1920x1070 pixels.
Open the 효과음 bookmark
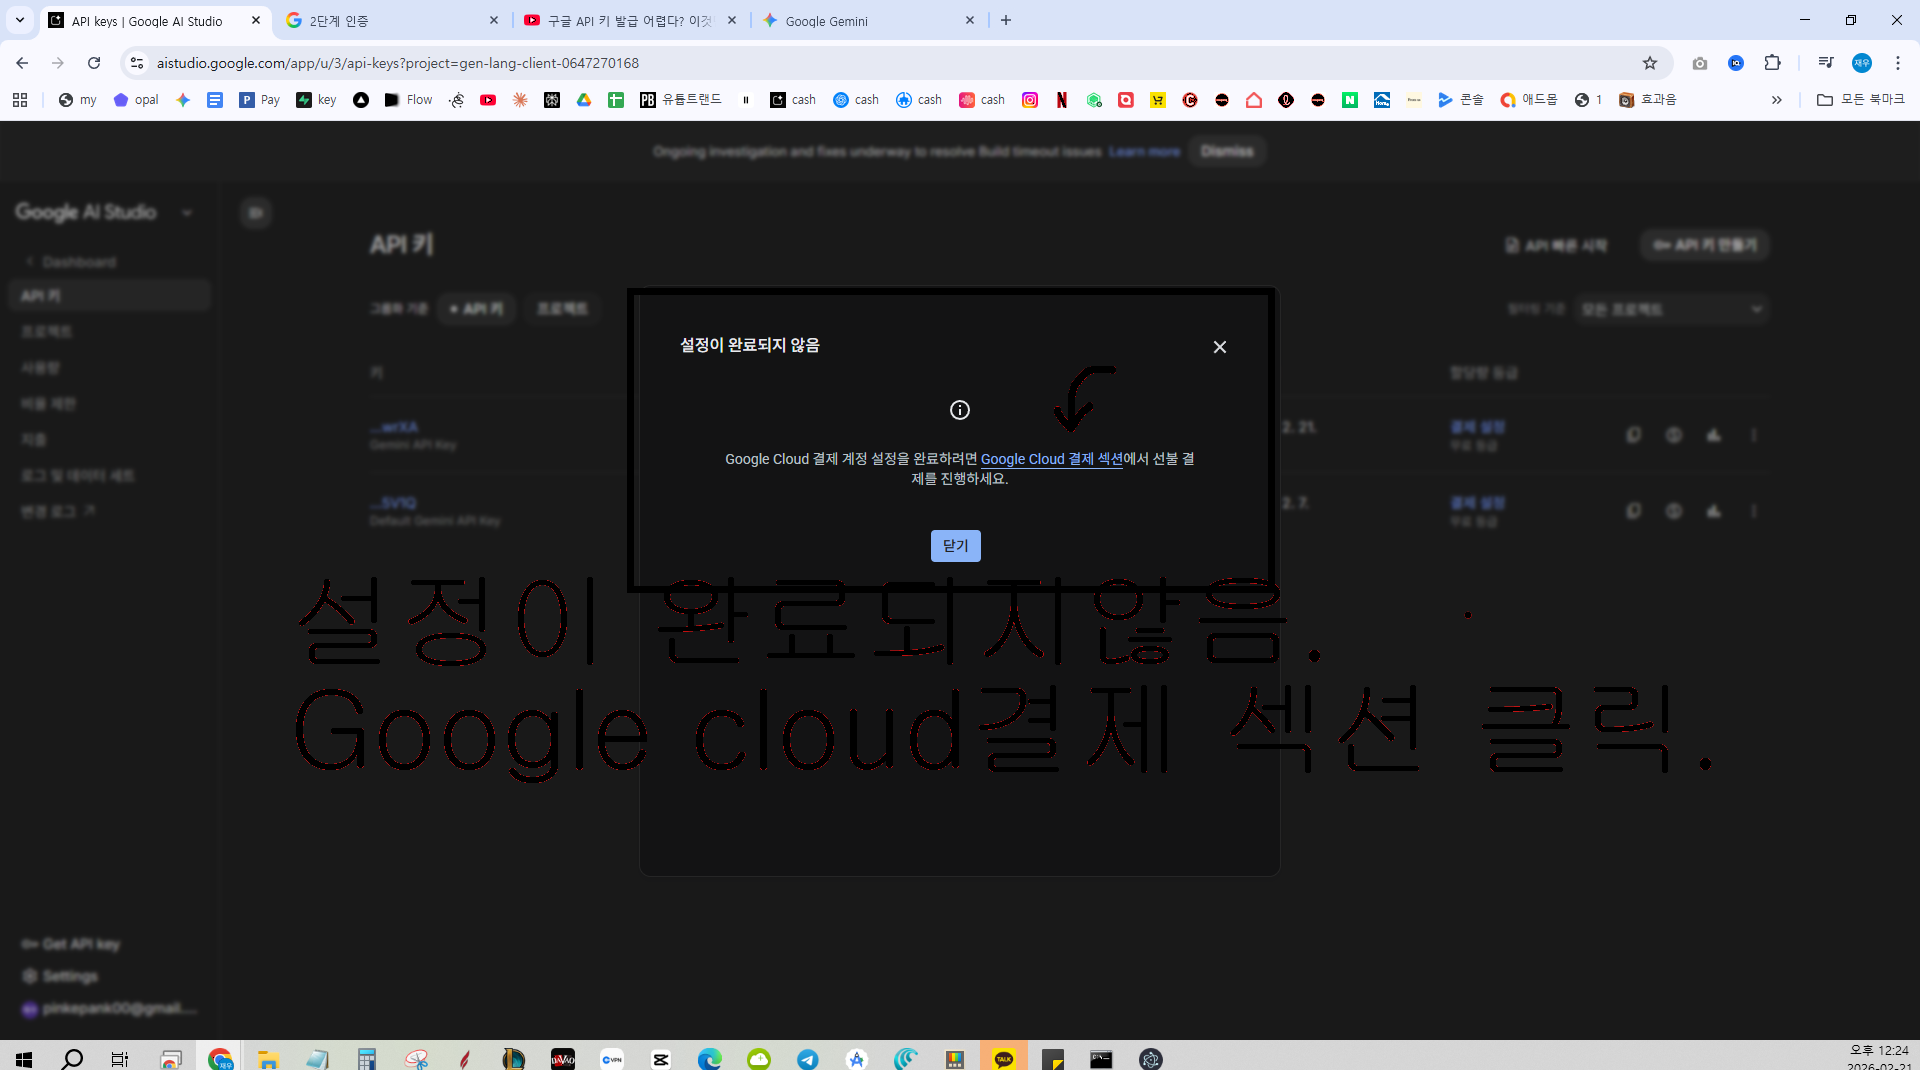coord(1648,100)
